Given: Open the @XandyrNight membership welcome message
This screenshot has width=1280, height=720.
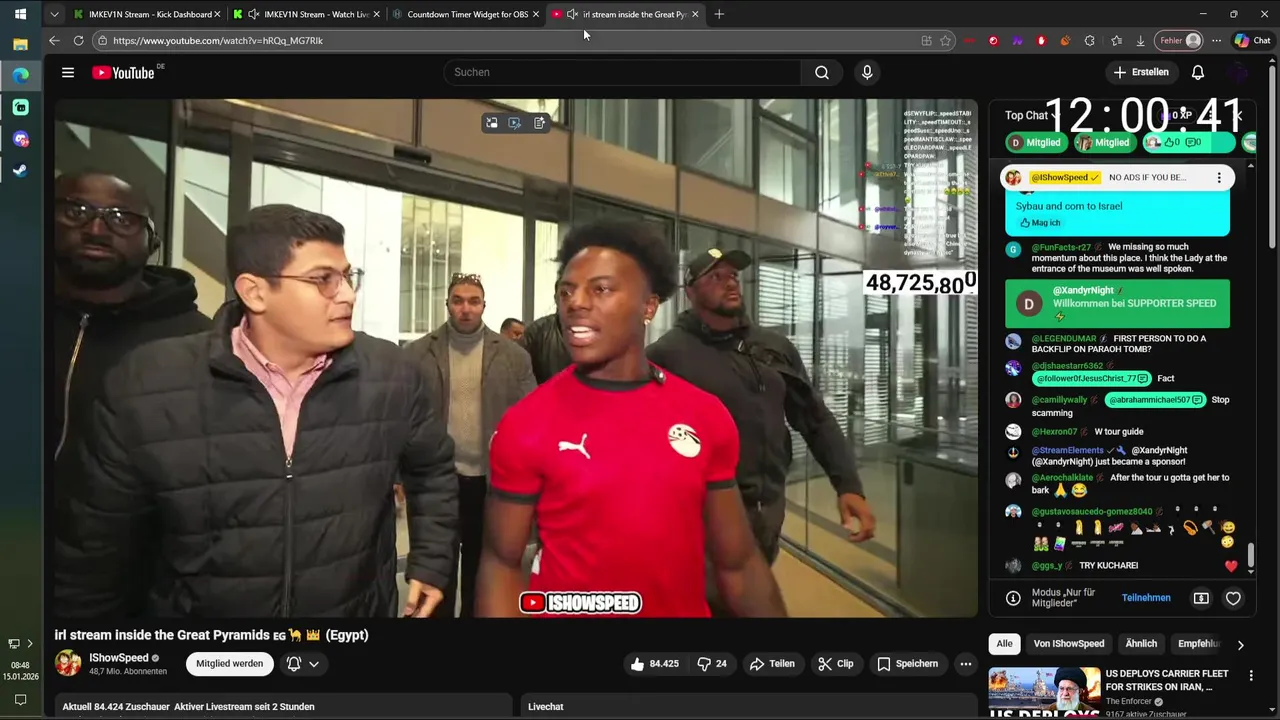Looking at the screenshot, I should (1117, 303).
